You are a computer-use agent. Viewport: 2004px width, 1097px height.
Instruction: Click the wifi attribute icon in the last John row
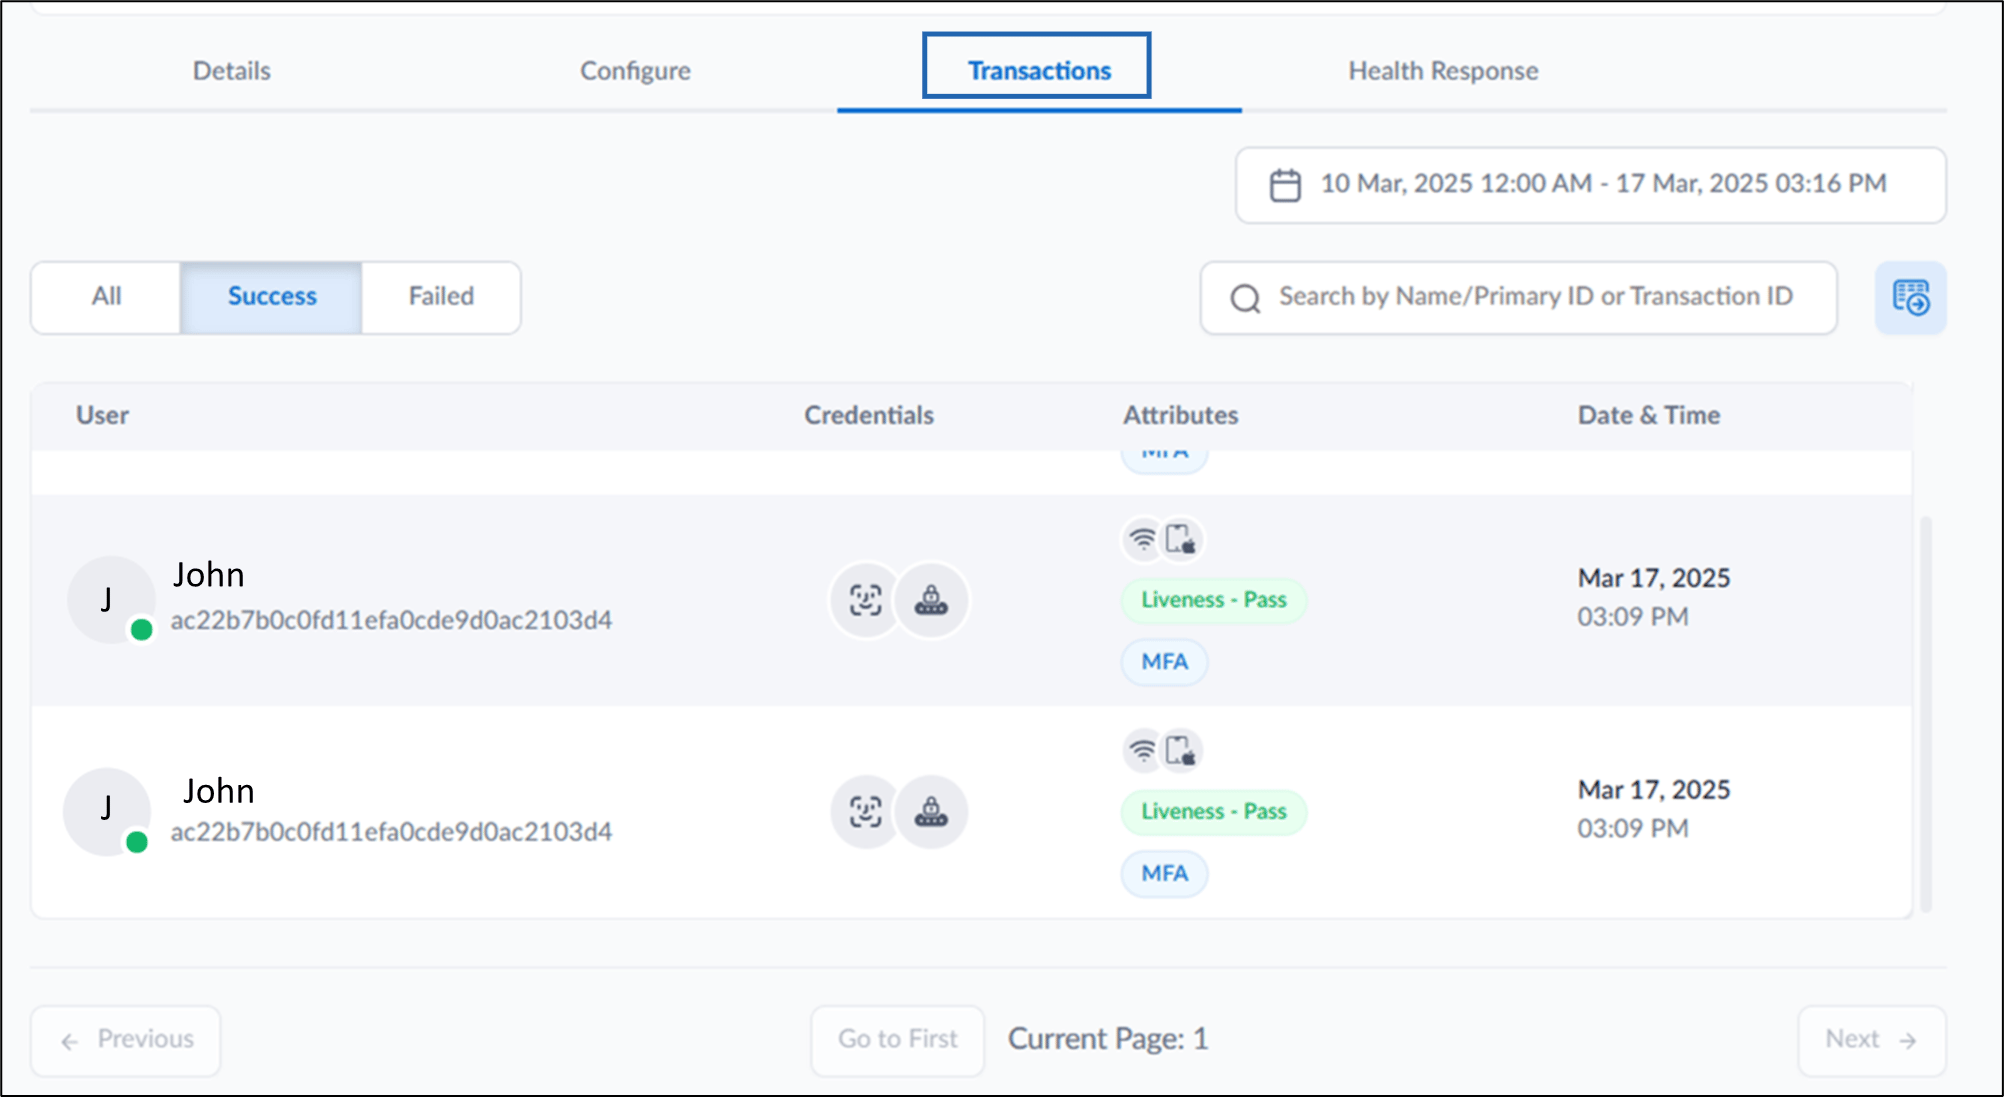click(x=1142, y=751)
